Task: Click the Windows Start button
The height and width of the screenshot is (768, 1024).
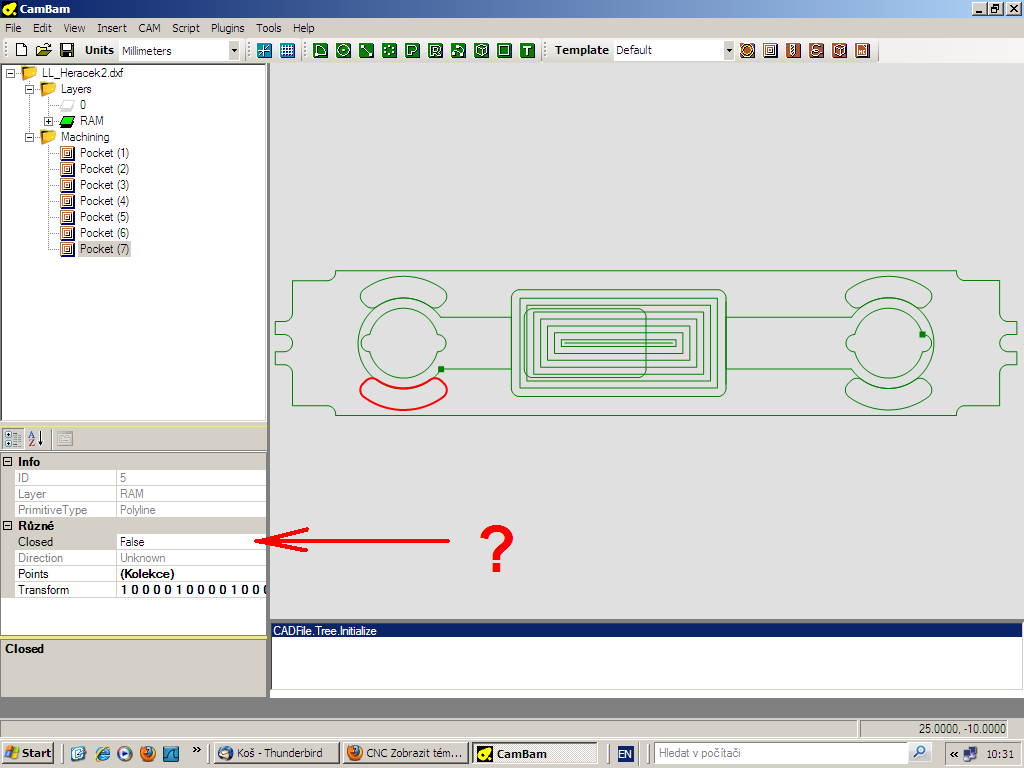Action: (x=28, y=753)
